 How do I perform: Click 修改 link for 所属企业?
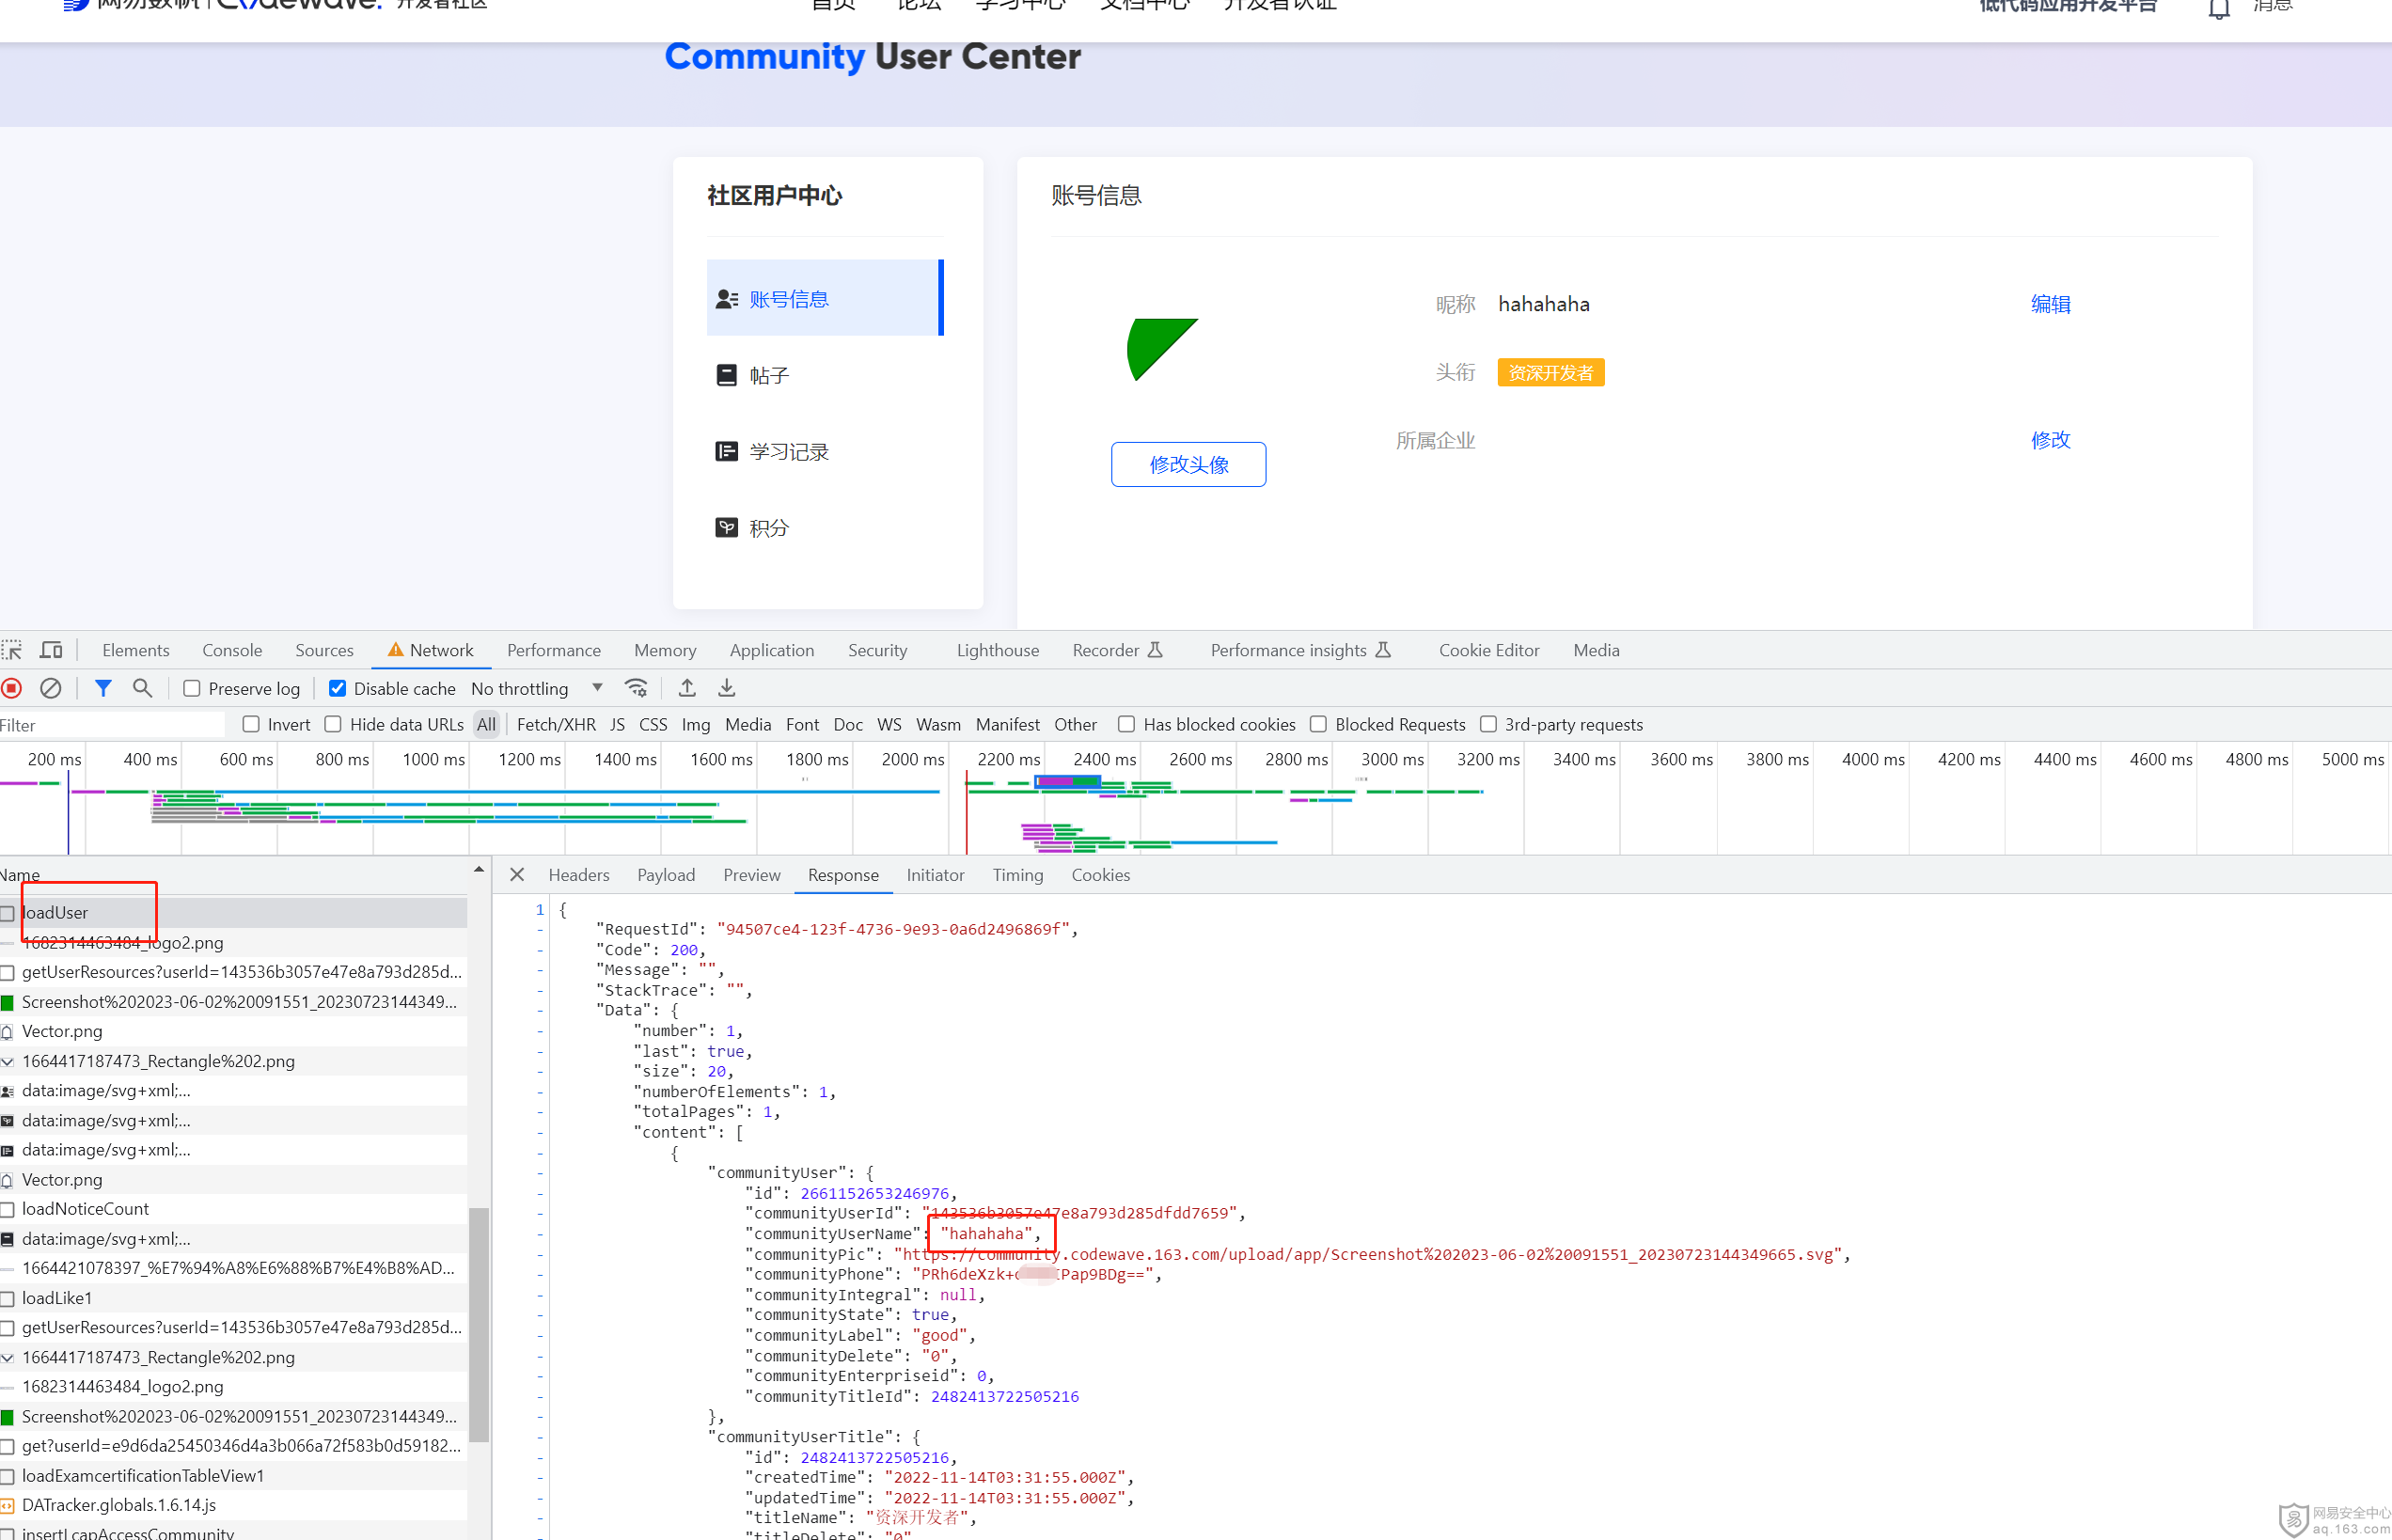point(2050,440)
